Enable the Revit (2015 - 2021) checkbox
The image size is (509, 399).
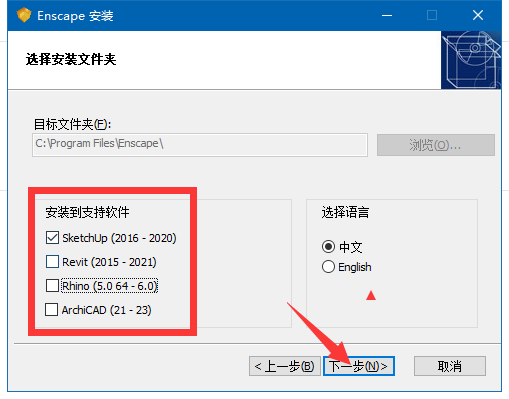point(52,262)
